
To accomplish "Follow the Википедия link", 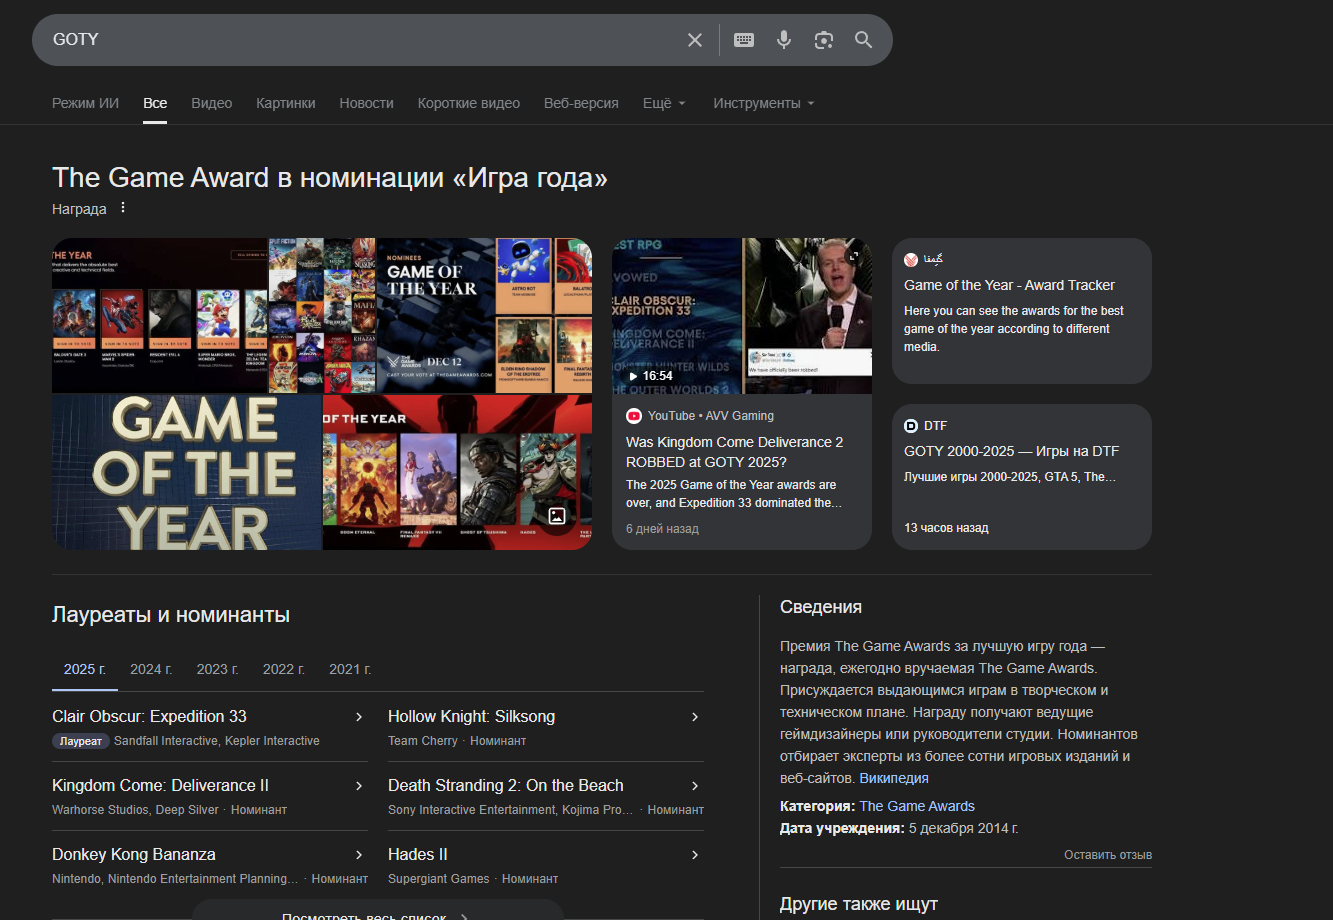I will [894, 778].
